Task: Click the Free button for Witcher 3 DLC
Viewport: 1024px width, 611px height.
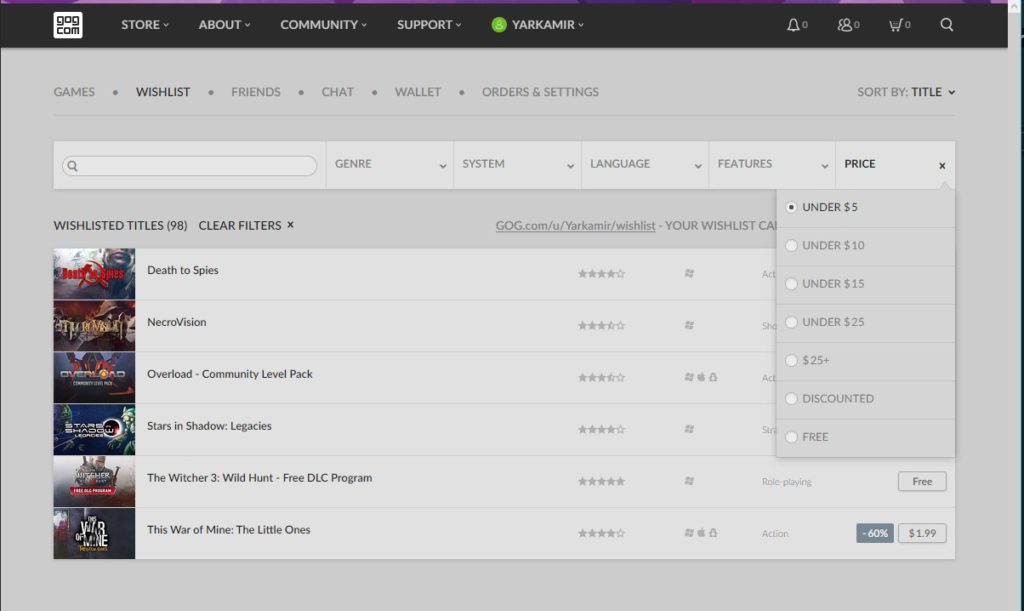Action: coord(922,481)
